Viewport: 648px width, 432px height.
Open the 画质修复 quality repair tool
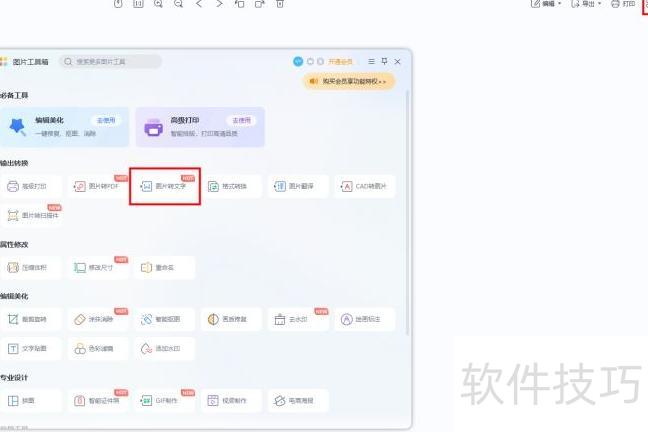coord(231,319)
